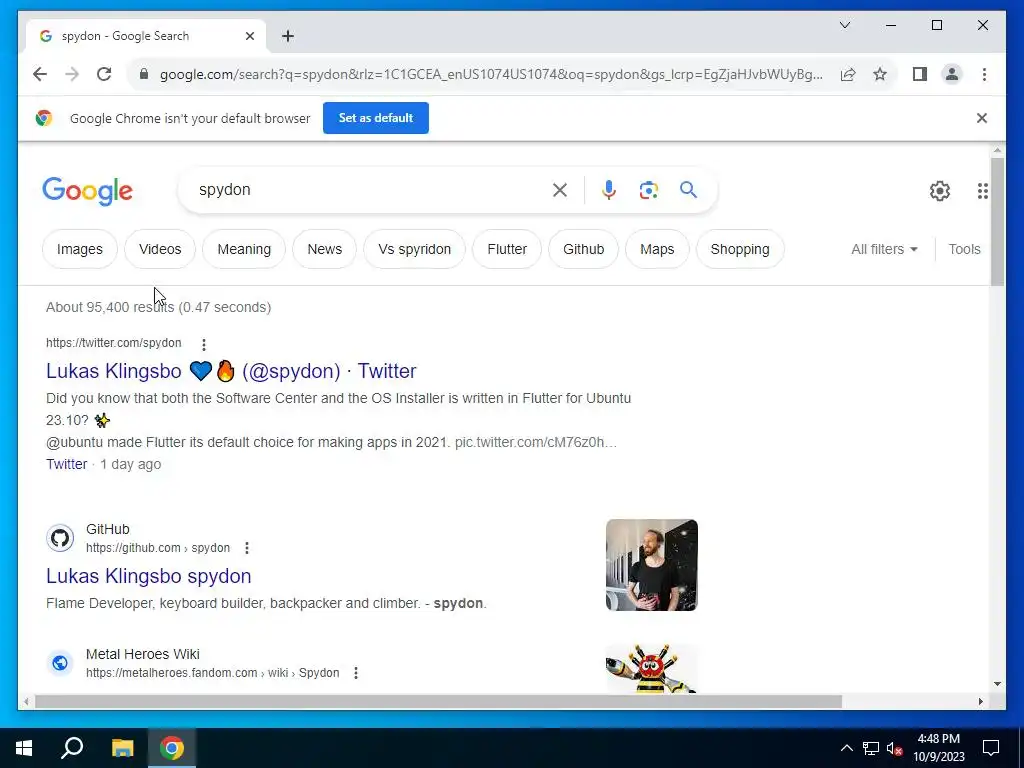Screen dimensions: 1024x768
Task: Open Lukas Klingsbo Twitter result
Action: (x=231, y=371)
